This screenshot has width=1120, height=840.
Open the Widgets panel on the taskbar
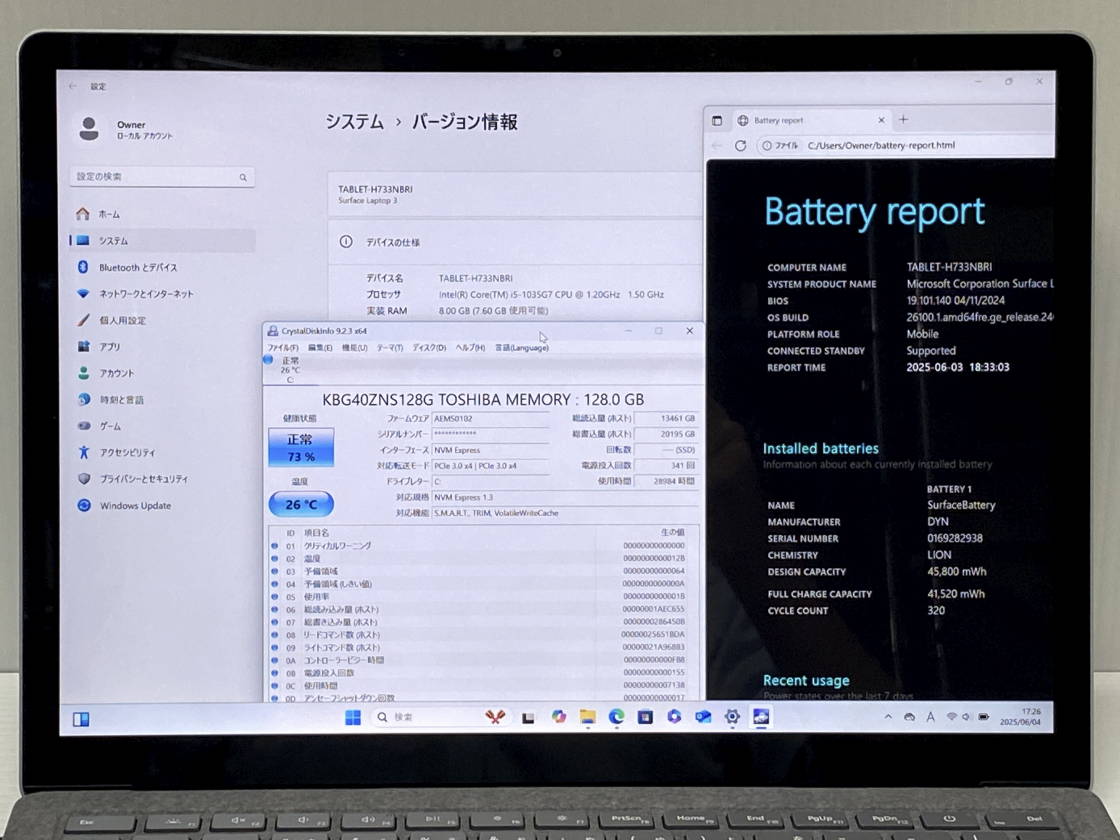[81, 719]
